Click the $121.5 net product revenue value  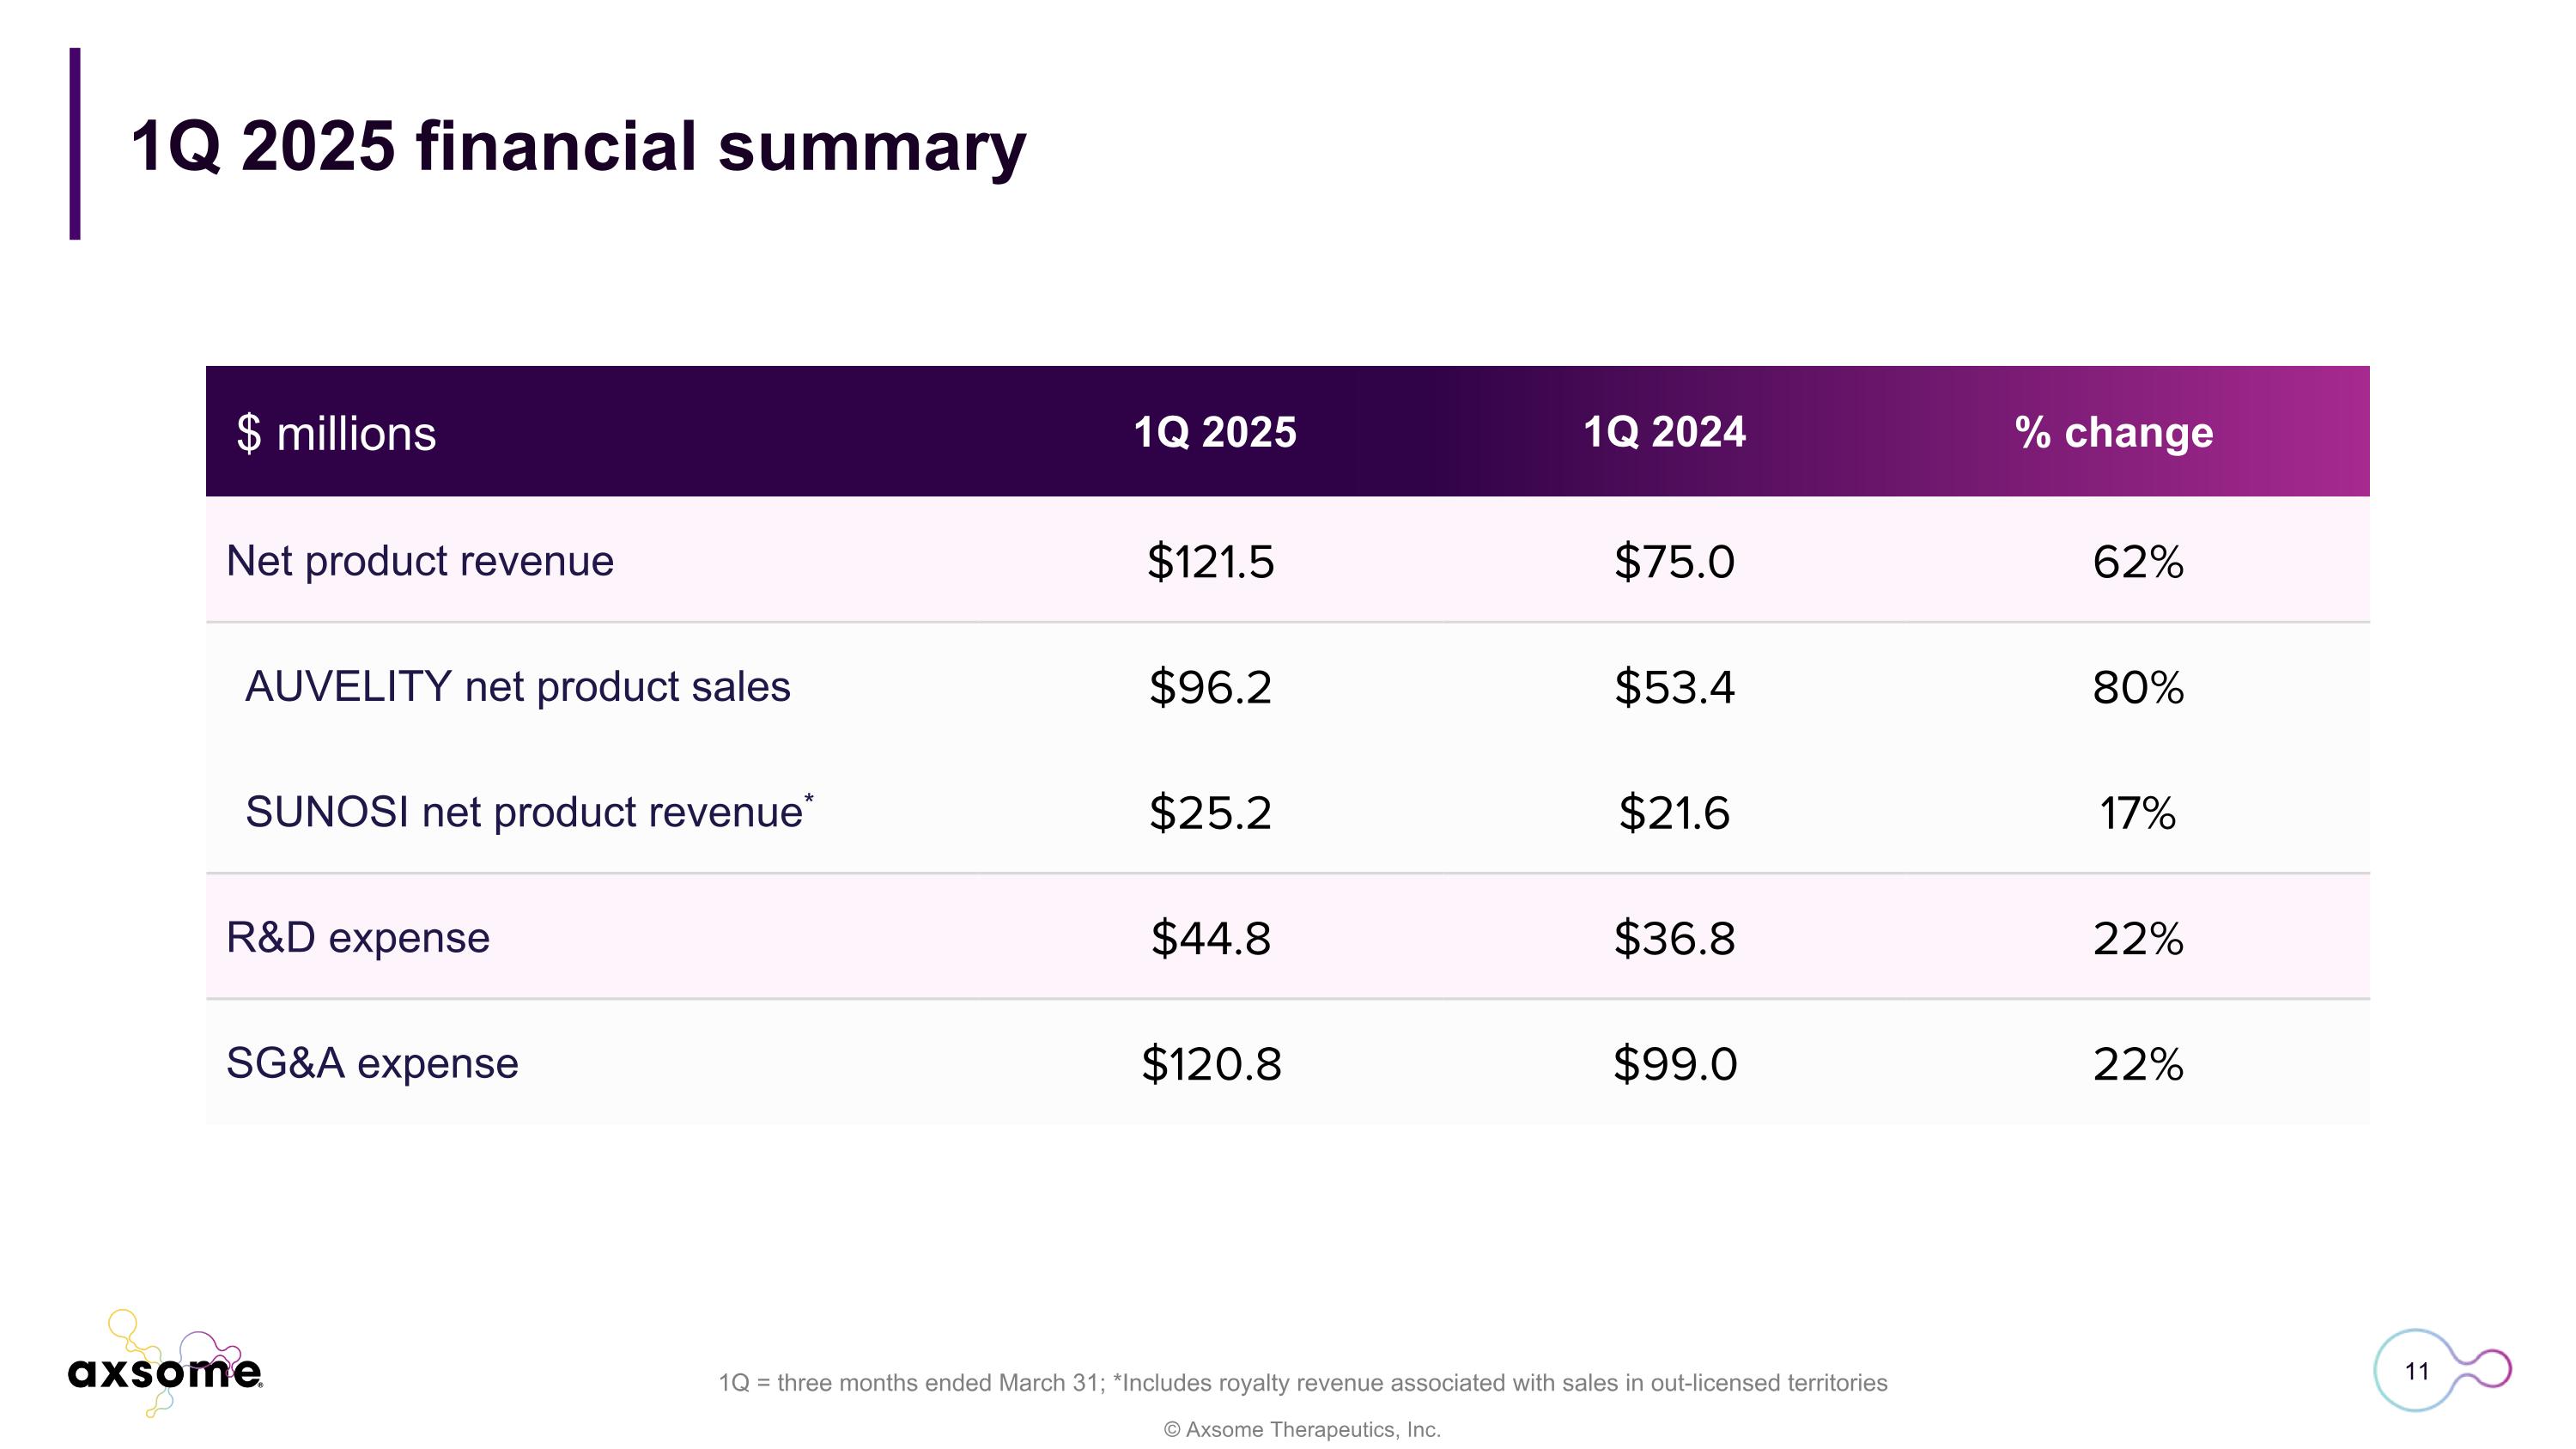[x=1210, y=561]
